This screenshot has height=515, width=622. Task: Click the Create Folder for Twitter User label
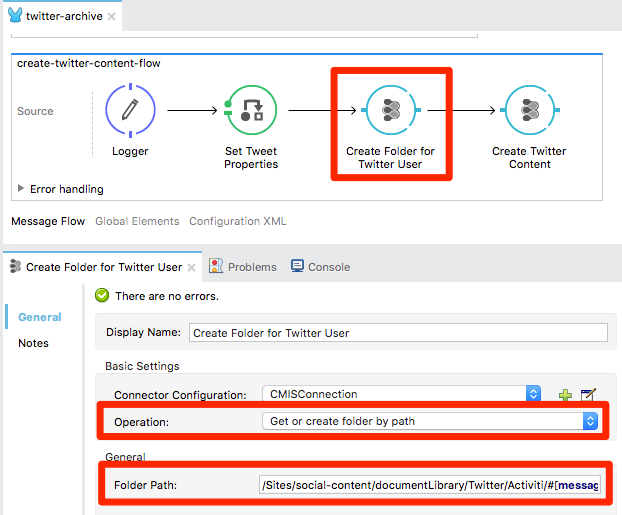click(390, 158)
